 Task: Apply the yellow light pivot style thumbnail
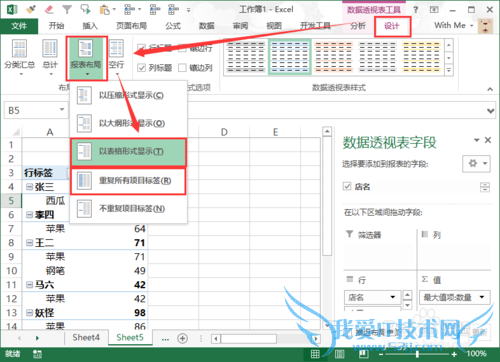pos(422,57)
